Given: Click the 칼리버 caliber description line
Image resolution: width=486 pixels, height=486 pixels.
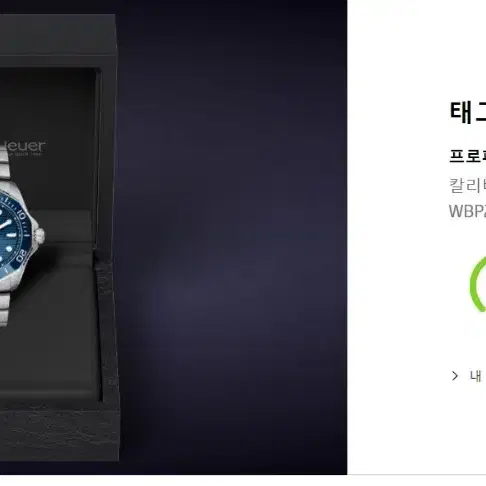Looking at the screenshot, I should pos(467,186).
